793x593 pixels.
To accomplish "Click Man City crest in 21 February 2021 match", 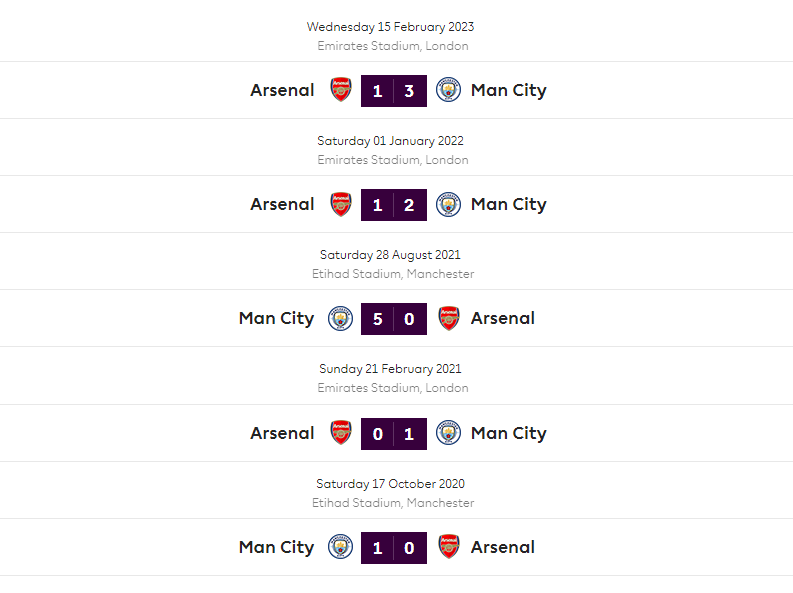I will pyautogui.click(x=448, y=433).
